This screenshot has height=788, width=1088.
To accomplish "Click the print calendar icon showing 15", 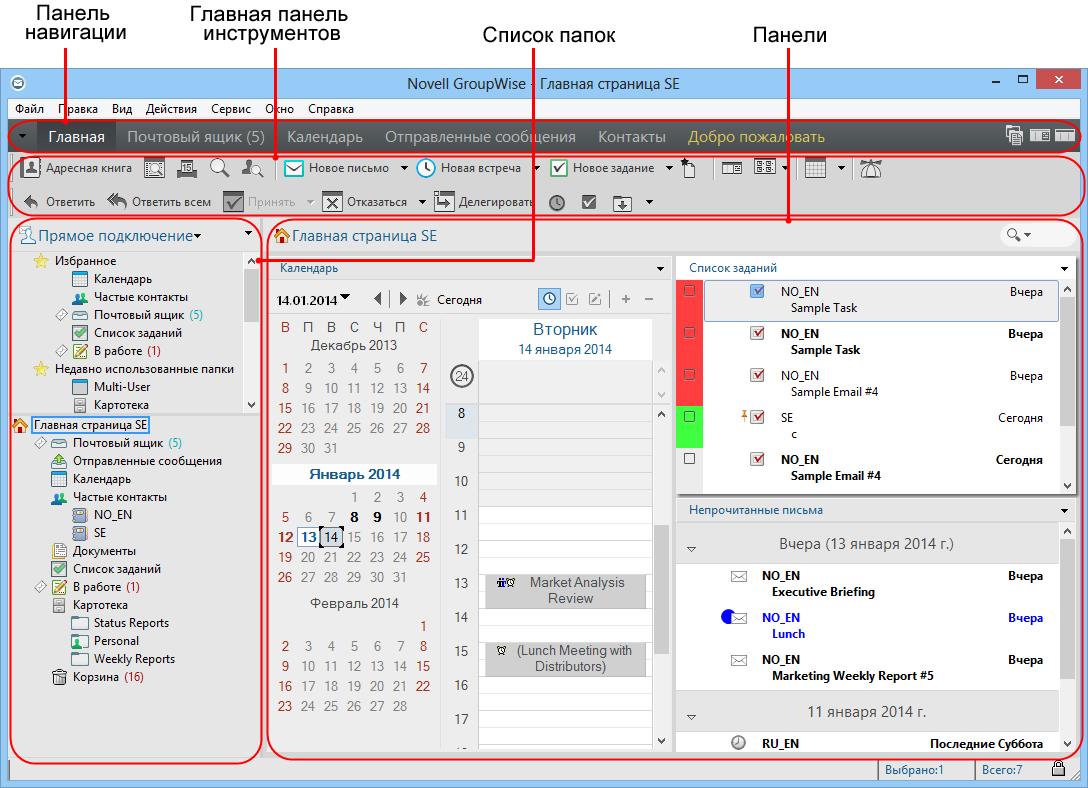I will point(187,168).
